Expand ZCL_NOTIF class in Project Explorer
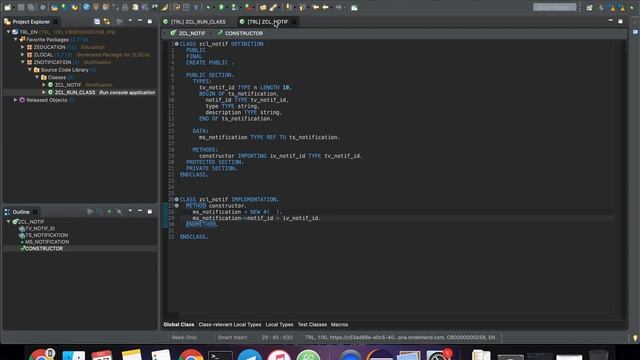The width and height of the screenshot is (640, 360). (x=44, y=85)
